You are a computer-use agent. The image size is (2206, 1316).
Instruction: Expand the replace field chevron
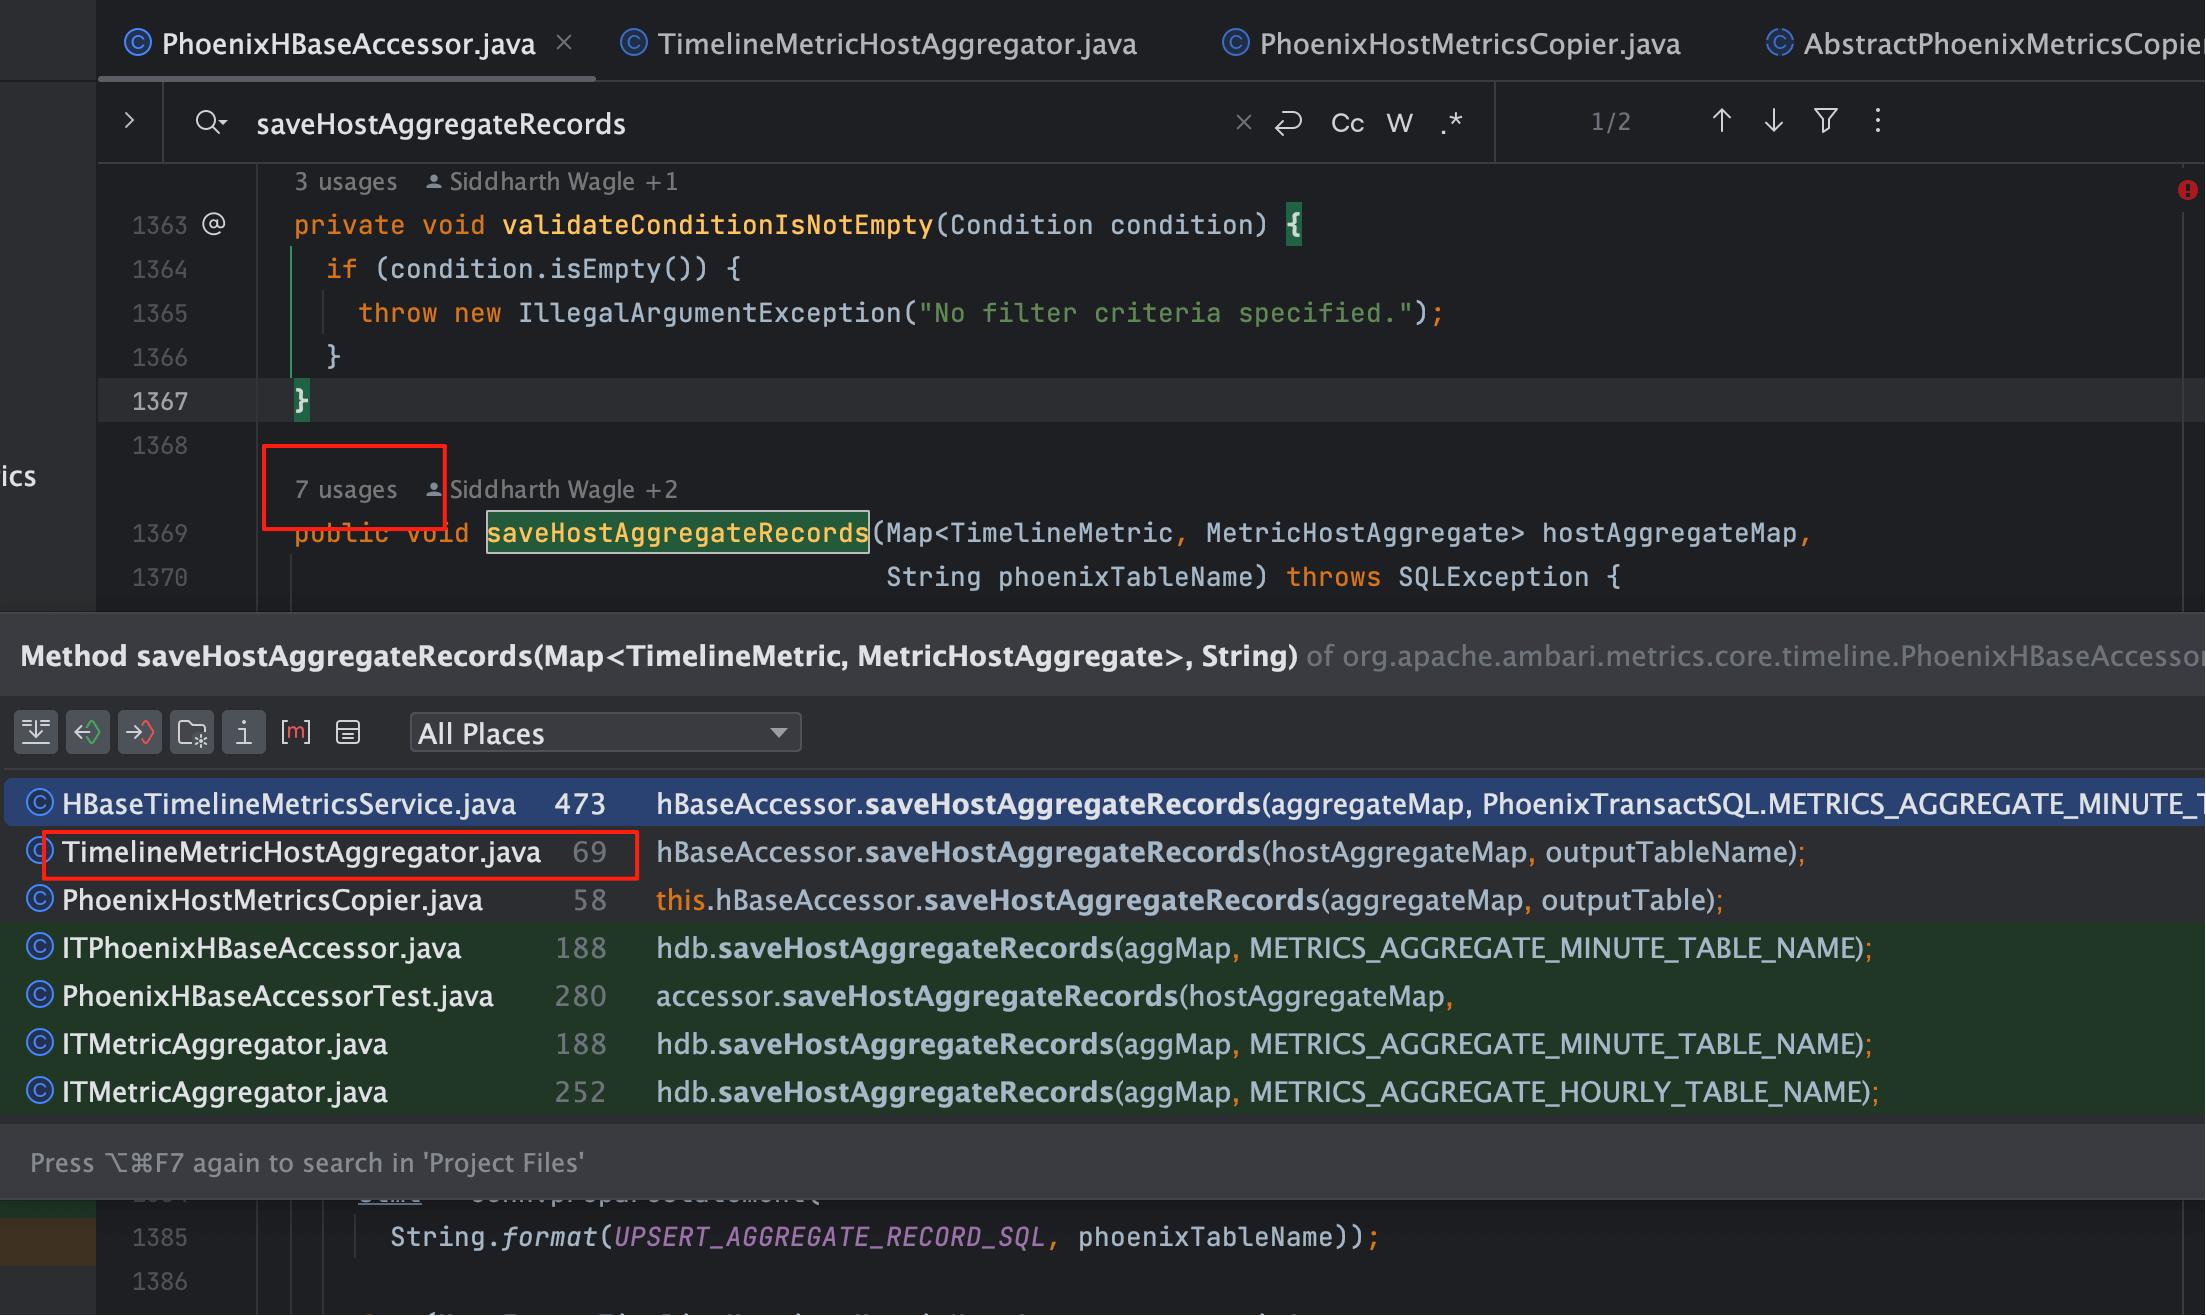[x=129, y=121]
